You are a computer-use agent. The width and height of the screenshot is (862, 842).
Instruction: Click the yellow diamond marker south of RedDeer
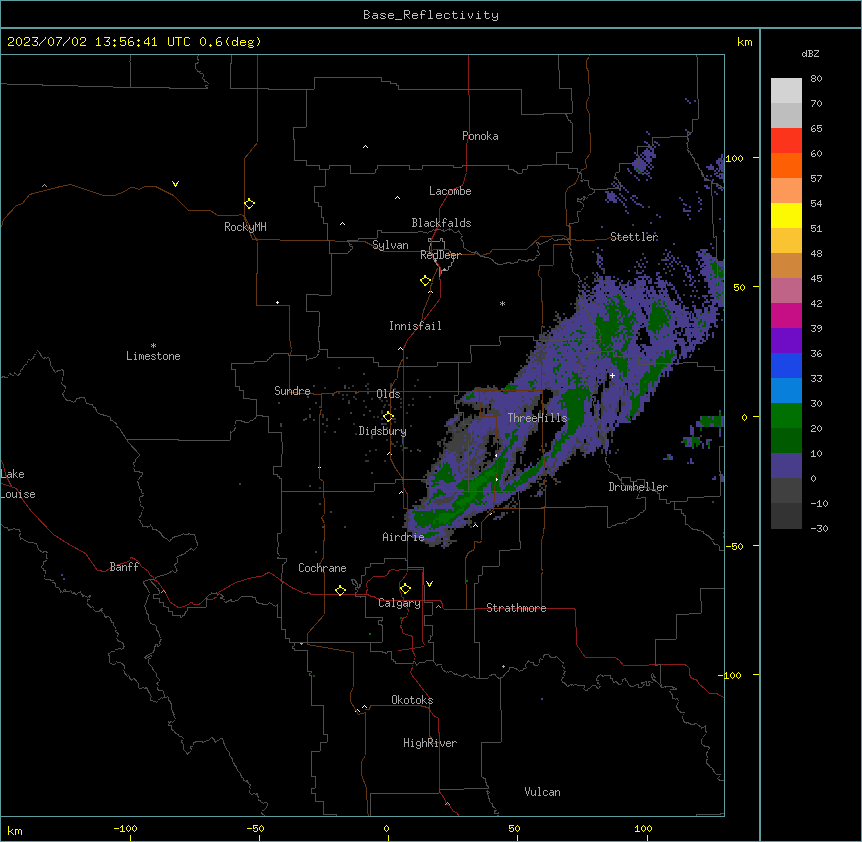426,281
